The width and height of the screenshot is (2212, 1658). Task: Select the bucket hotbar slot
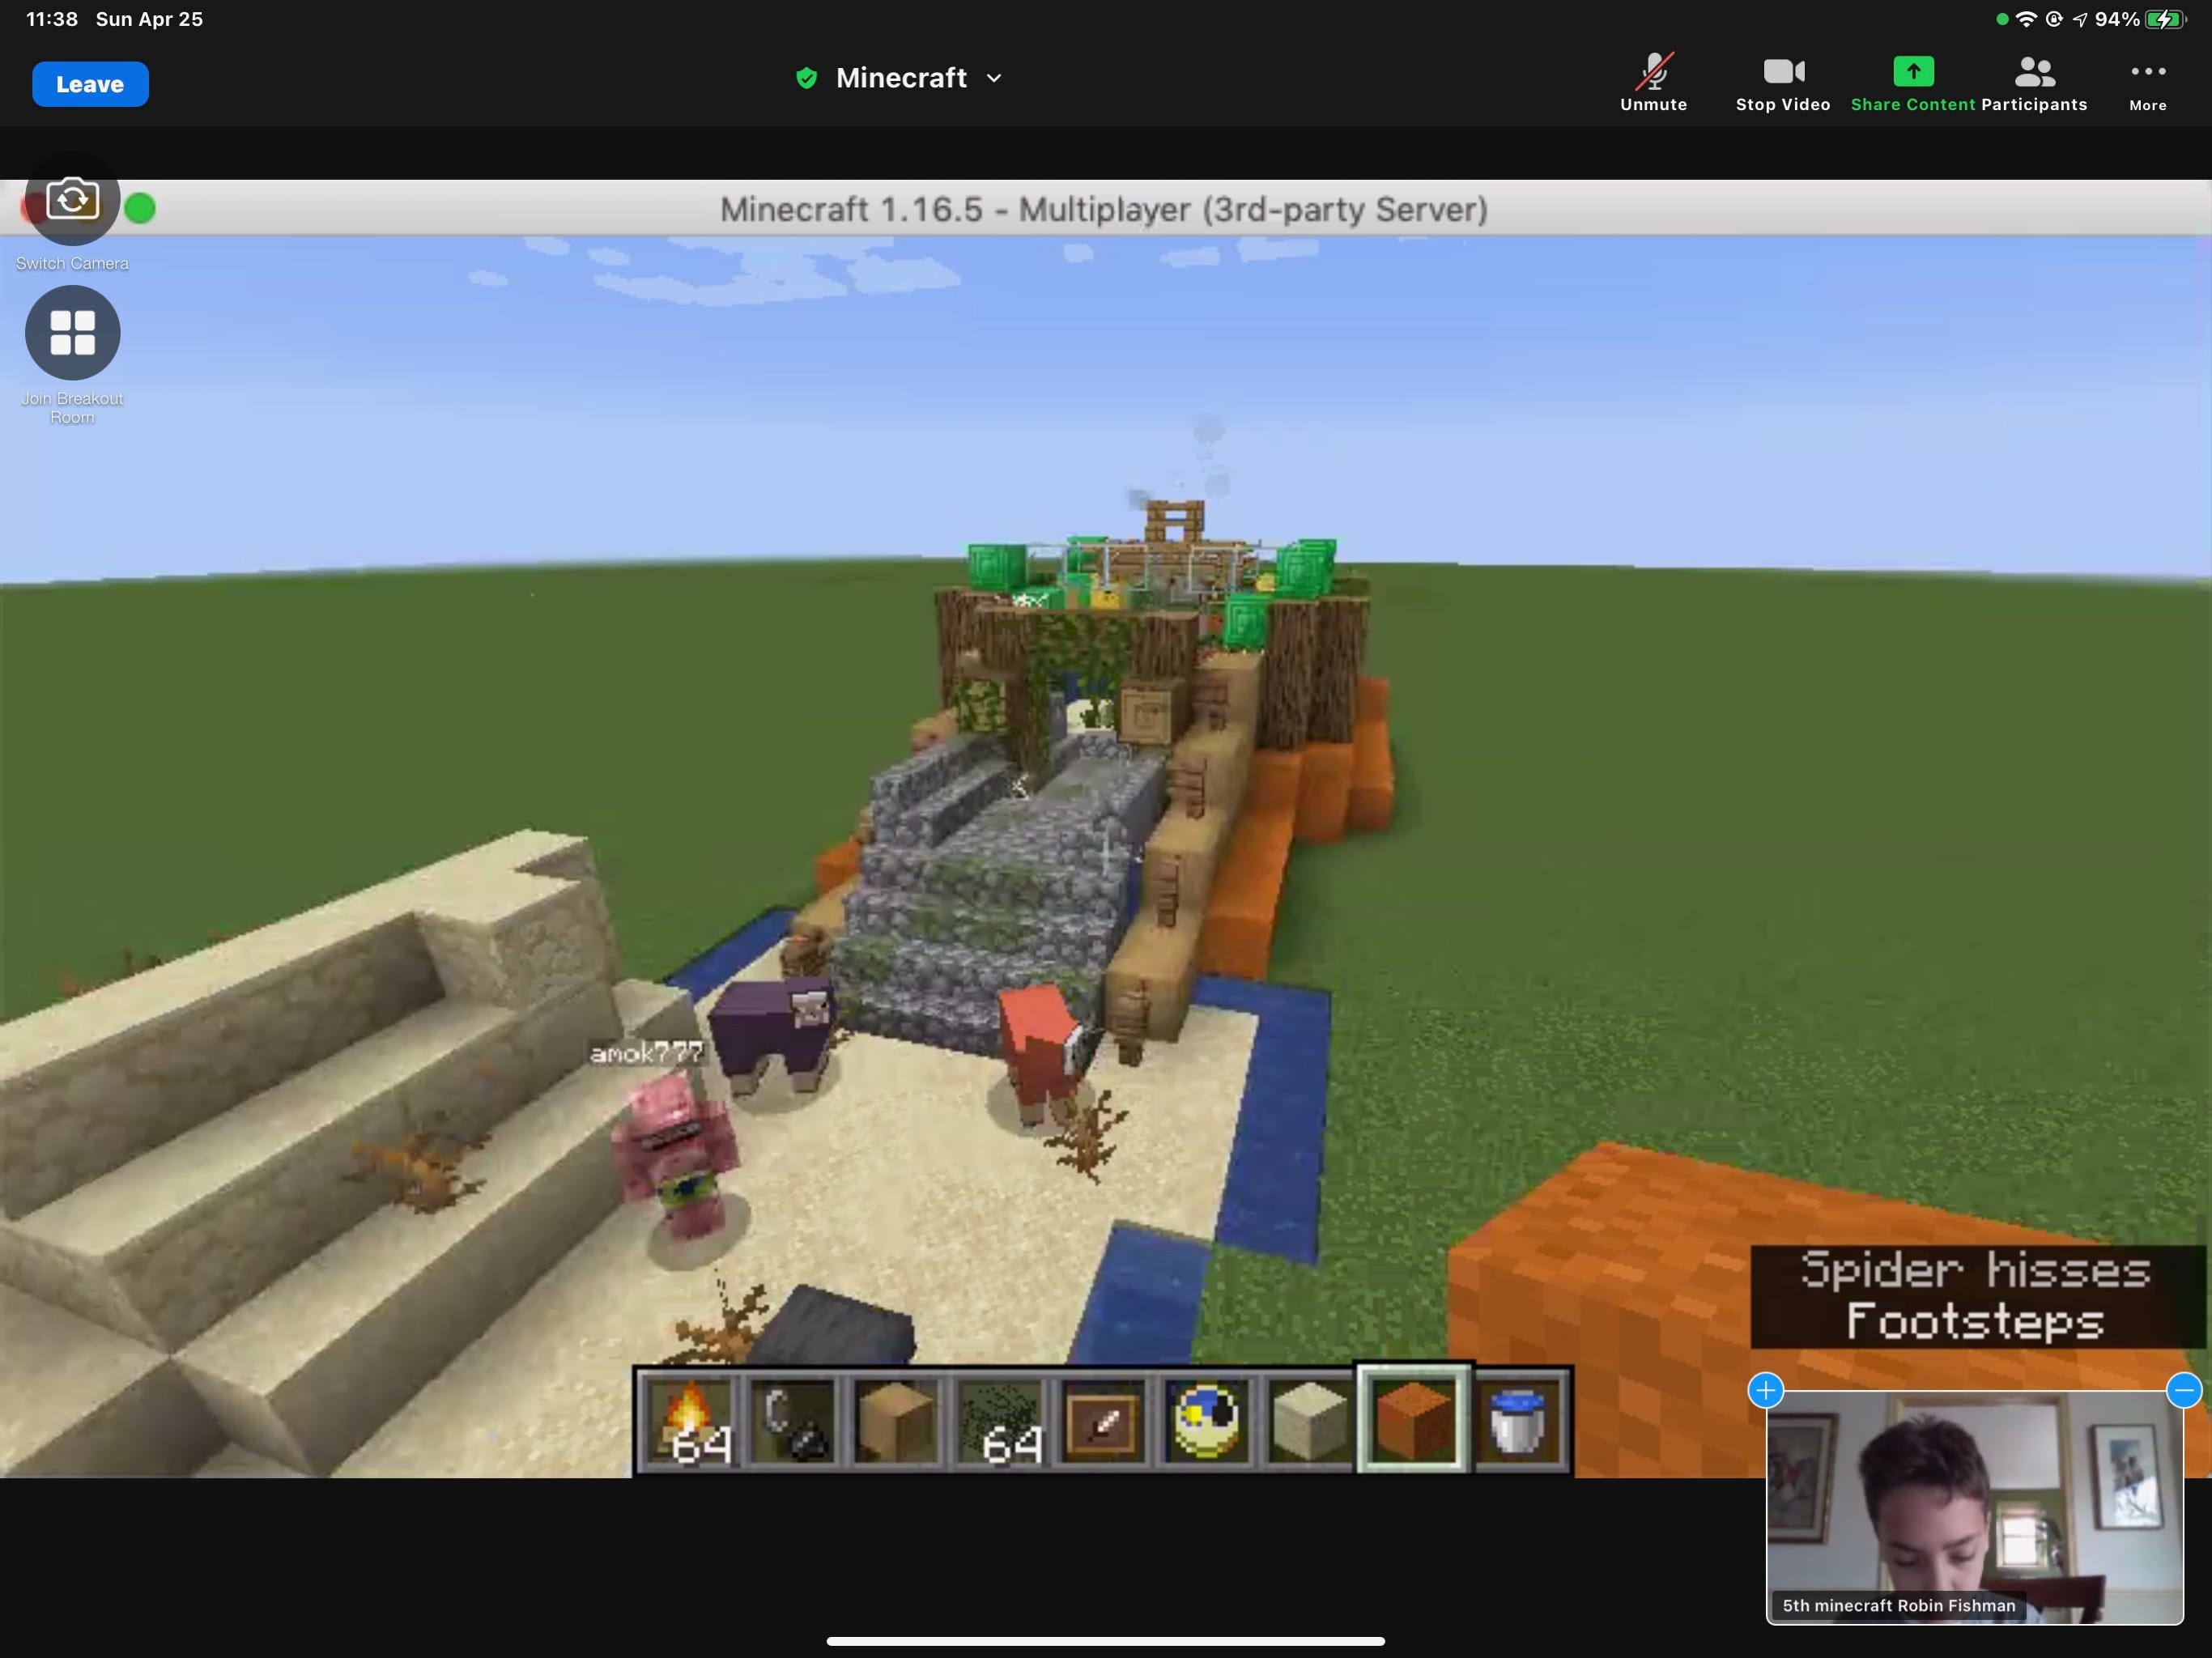[1518, 1420]
